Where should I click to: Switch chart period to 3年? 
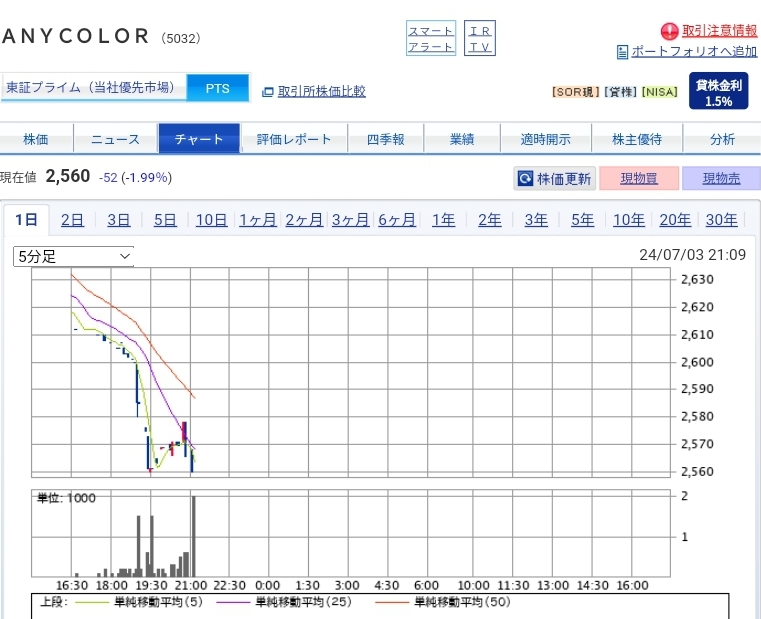[x=536, y=220]
